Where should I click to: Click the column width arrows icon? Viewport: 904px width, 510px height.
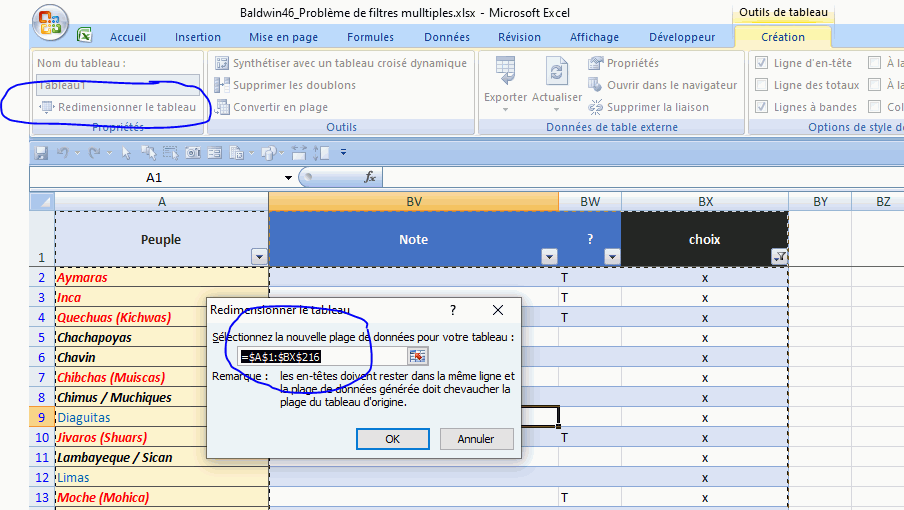pos(299,153)
